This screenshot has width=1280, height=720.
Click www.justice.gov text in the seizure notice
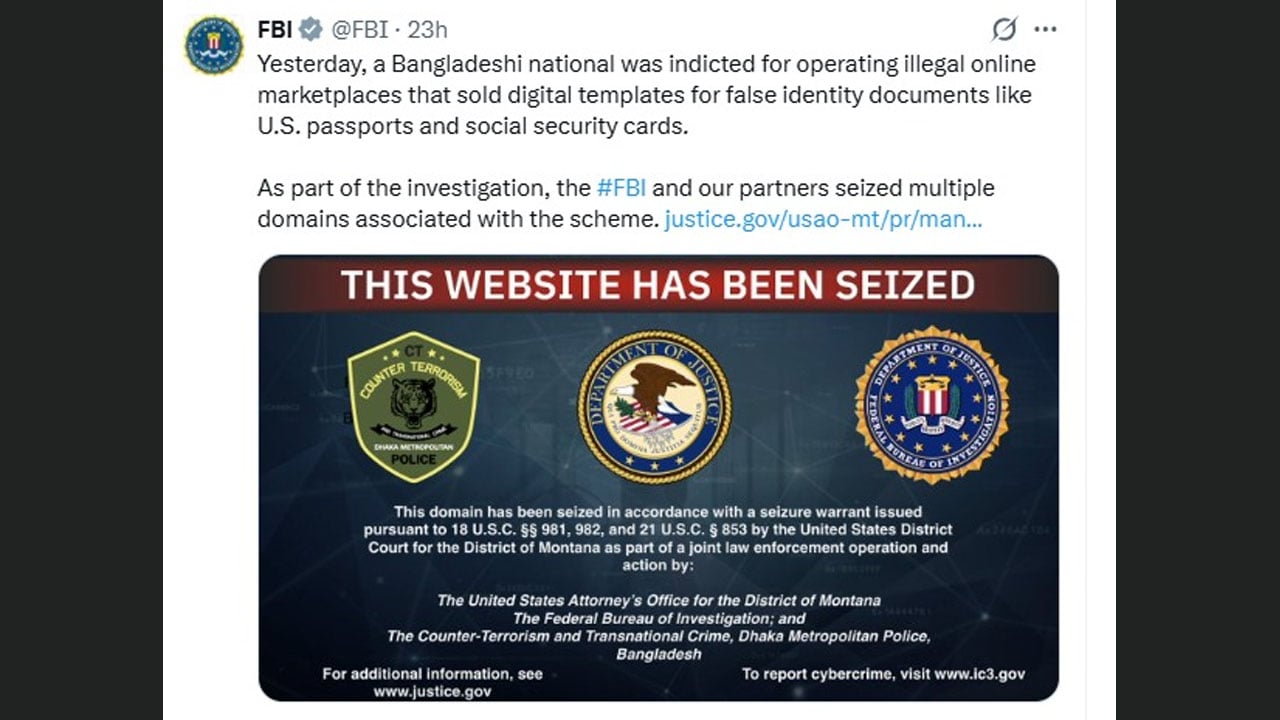click(432, 691)
